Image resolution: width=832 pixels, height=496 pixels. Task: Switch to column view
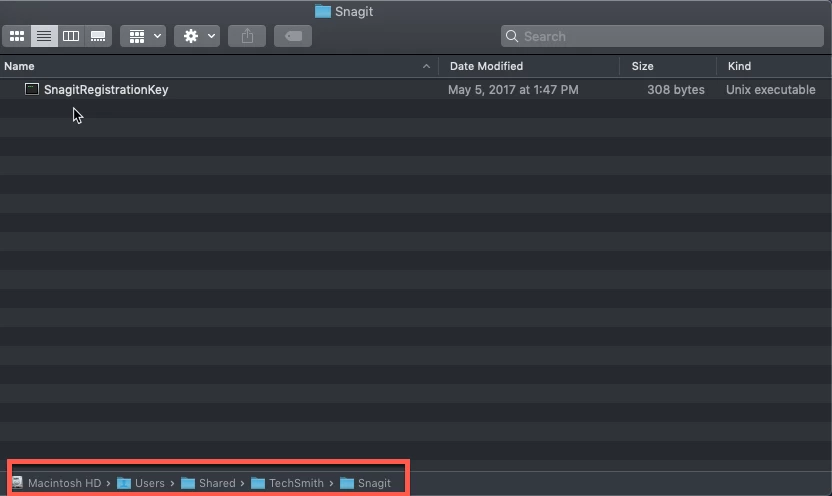(71, 36)
